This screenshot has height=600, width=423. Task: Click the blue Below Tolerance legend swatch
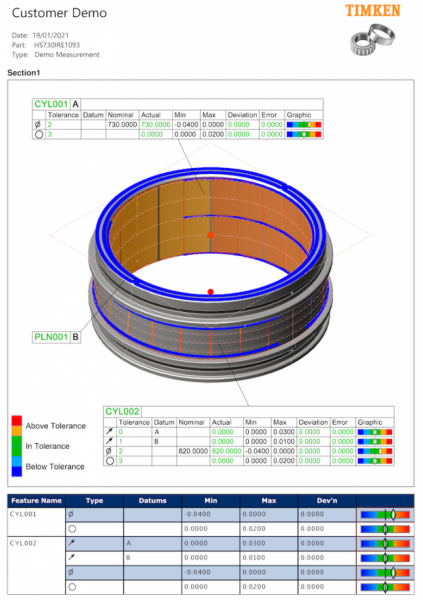tap(16, 470)
